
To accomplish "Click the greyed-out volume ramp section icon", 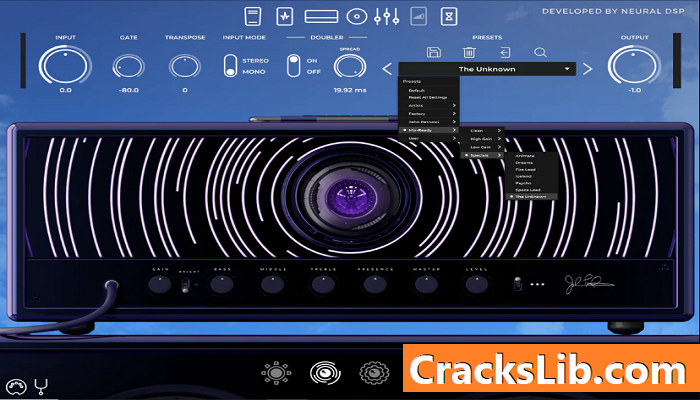I will [x=418, y=17].
